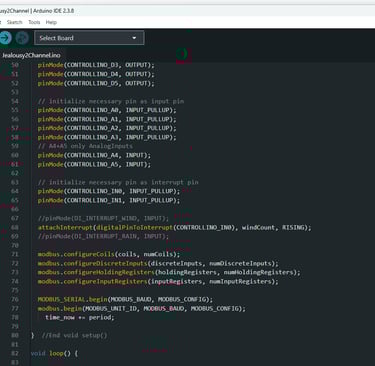Screen dimensions: 375x366
Task: Select the Jealousy2Channel.ino tab
Action: (31, 55)
